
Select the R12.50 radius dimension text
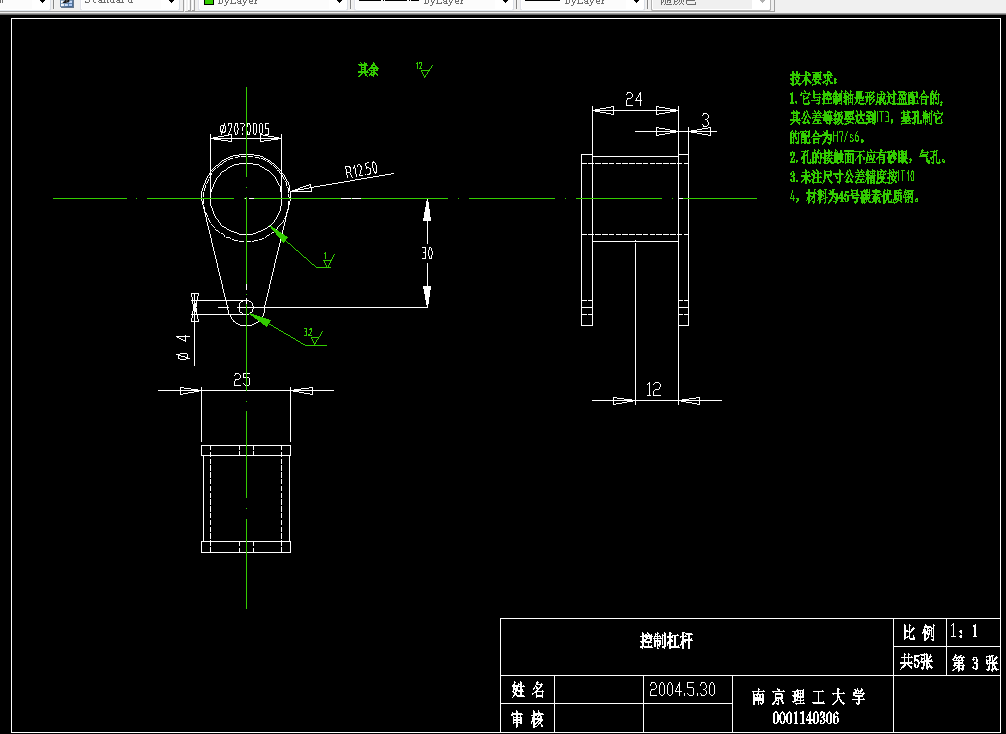coord(361,169)
